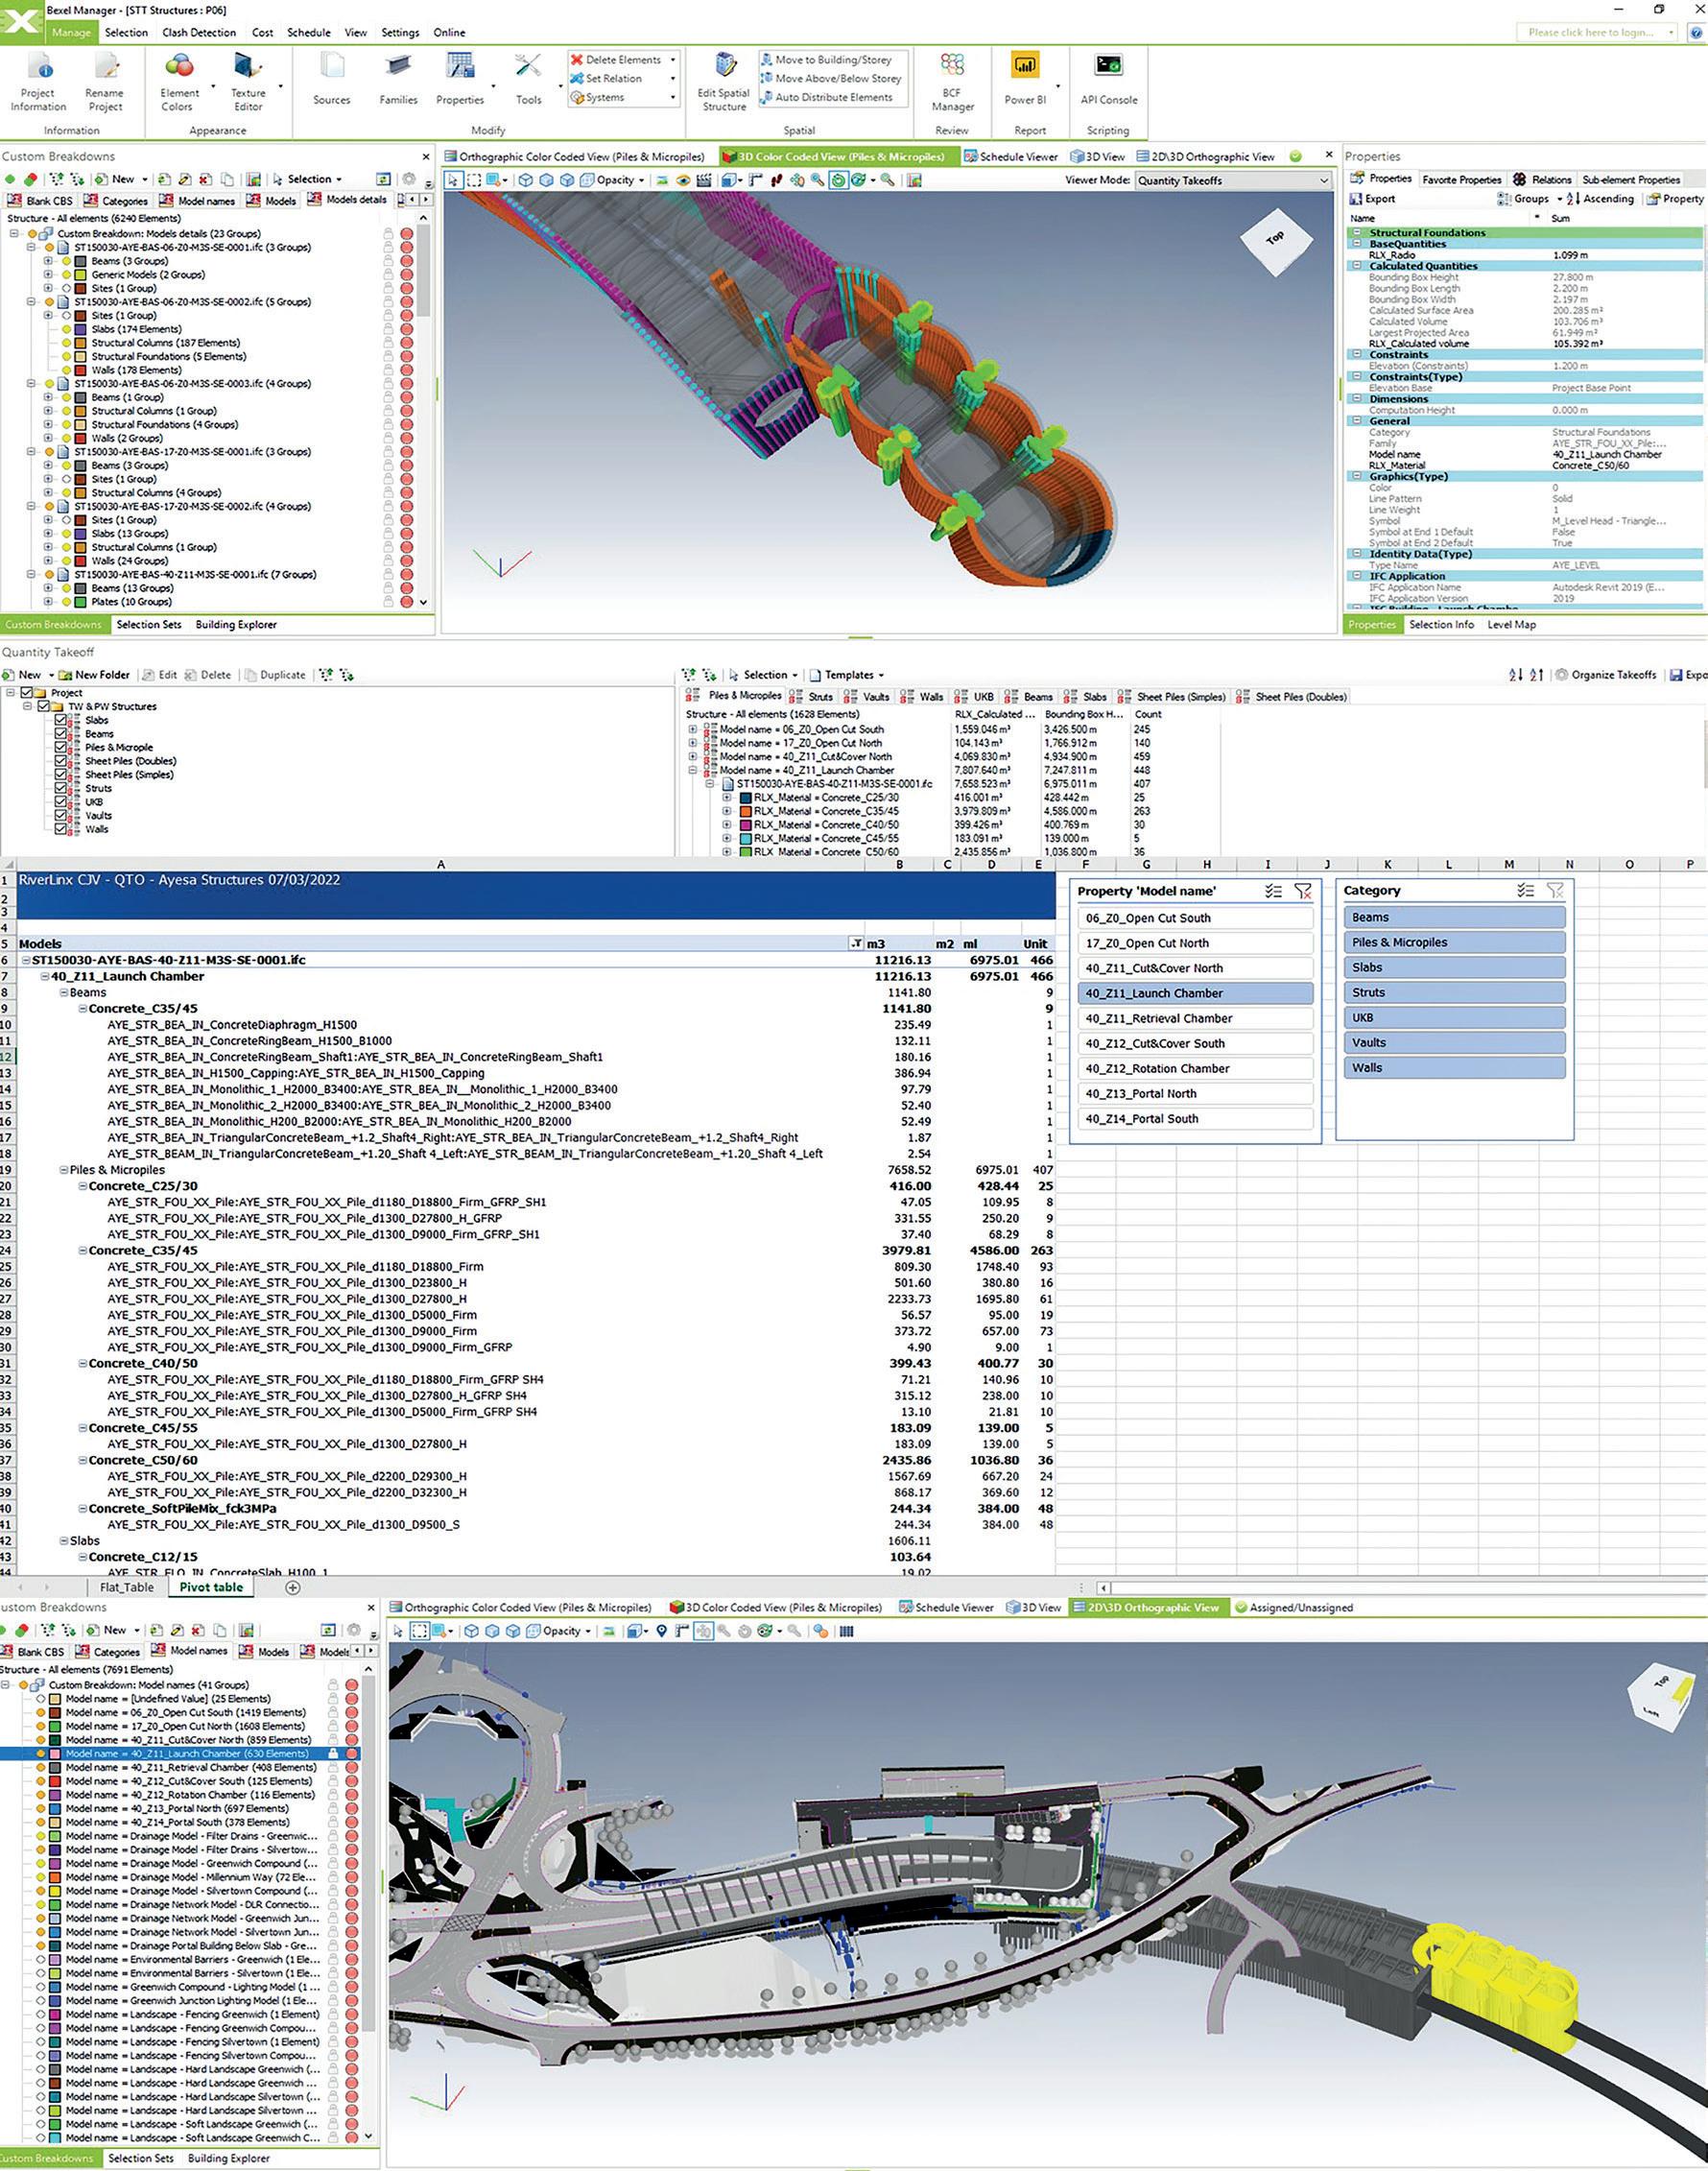The width and height of the screenshot is (1708, 2171).
Task: Open Edit Spatial Structure
Action: [724, 83]
